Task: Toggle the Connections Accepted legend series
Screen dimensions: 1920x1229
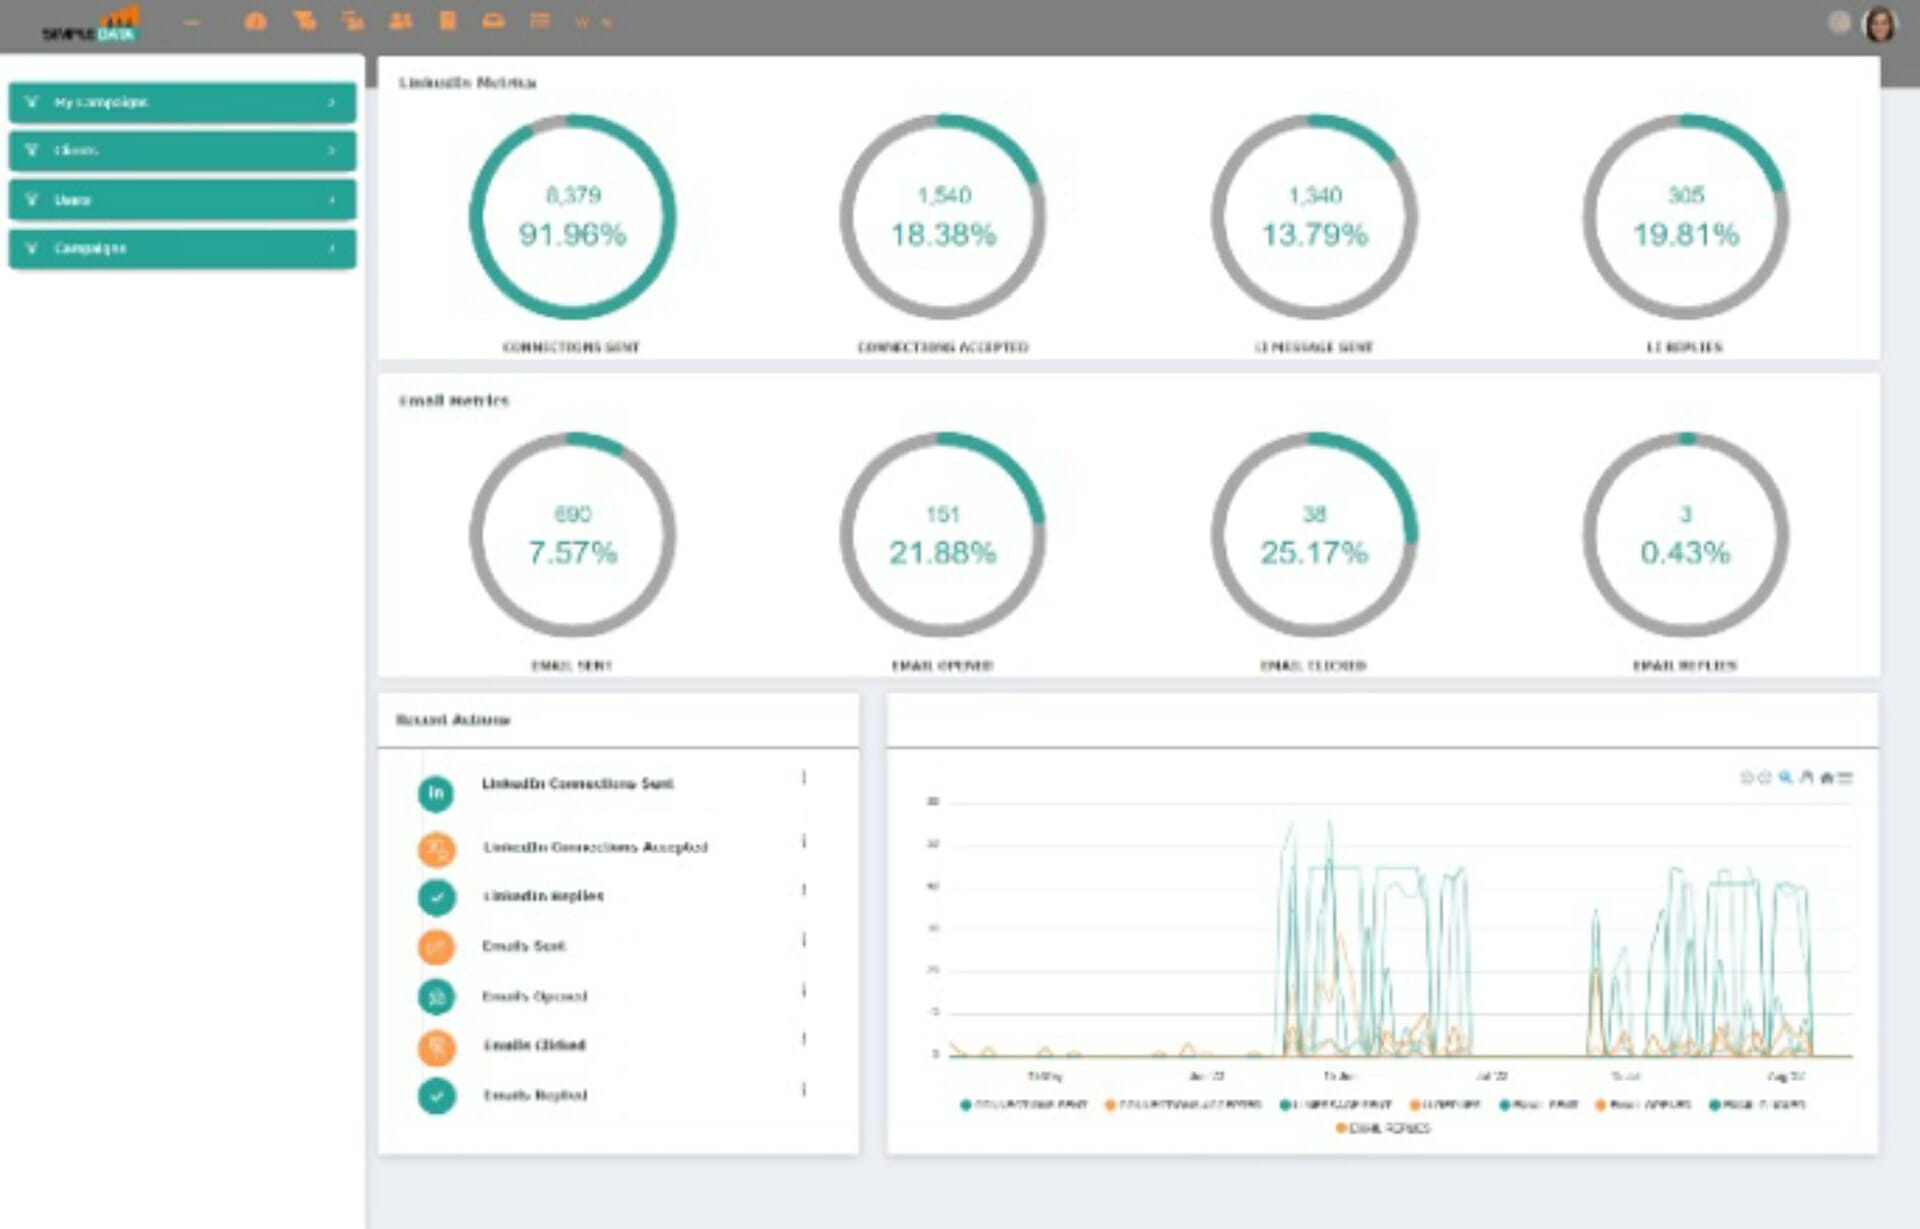Action: pyautogui.click(x=1183, y=1105)
